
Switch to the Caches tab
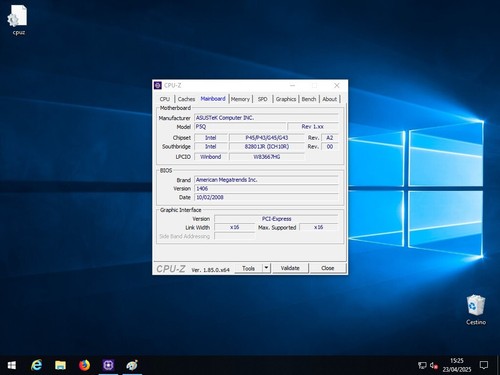point(186,99)
